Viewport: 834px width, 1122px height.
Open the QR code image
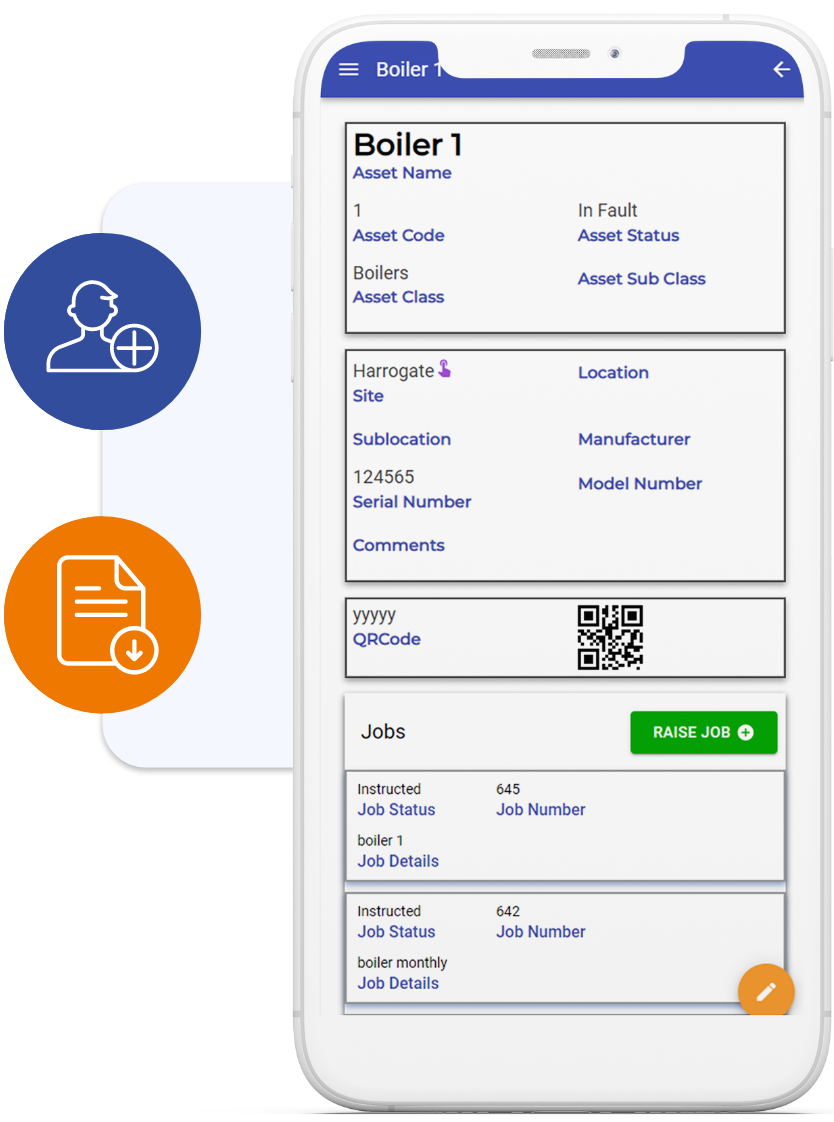[610, 638]
